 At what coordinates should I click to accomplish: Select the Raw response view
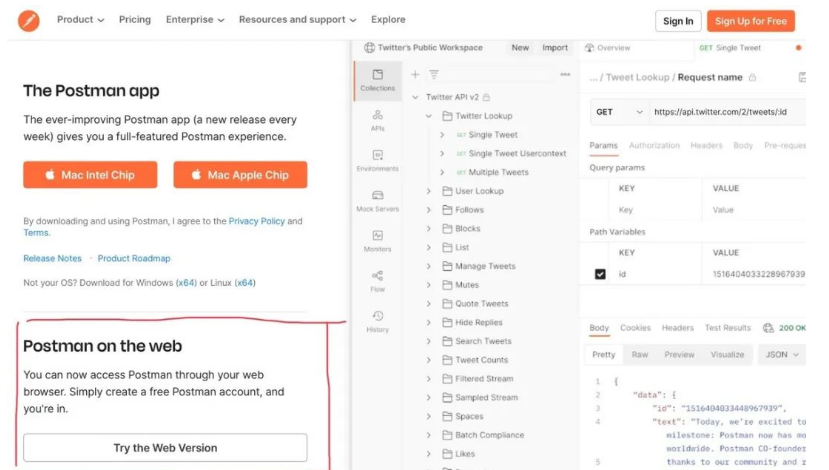tap(640, 354)
